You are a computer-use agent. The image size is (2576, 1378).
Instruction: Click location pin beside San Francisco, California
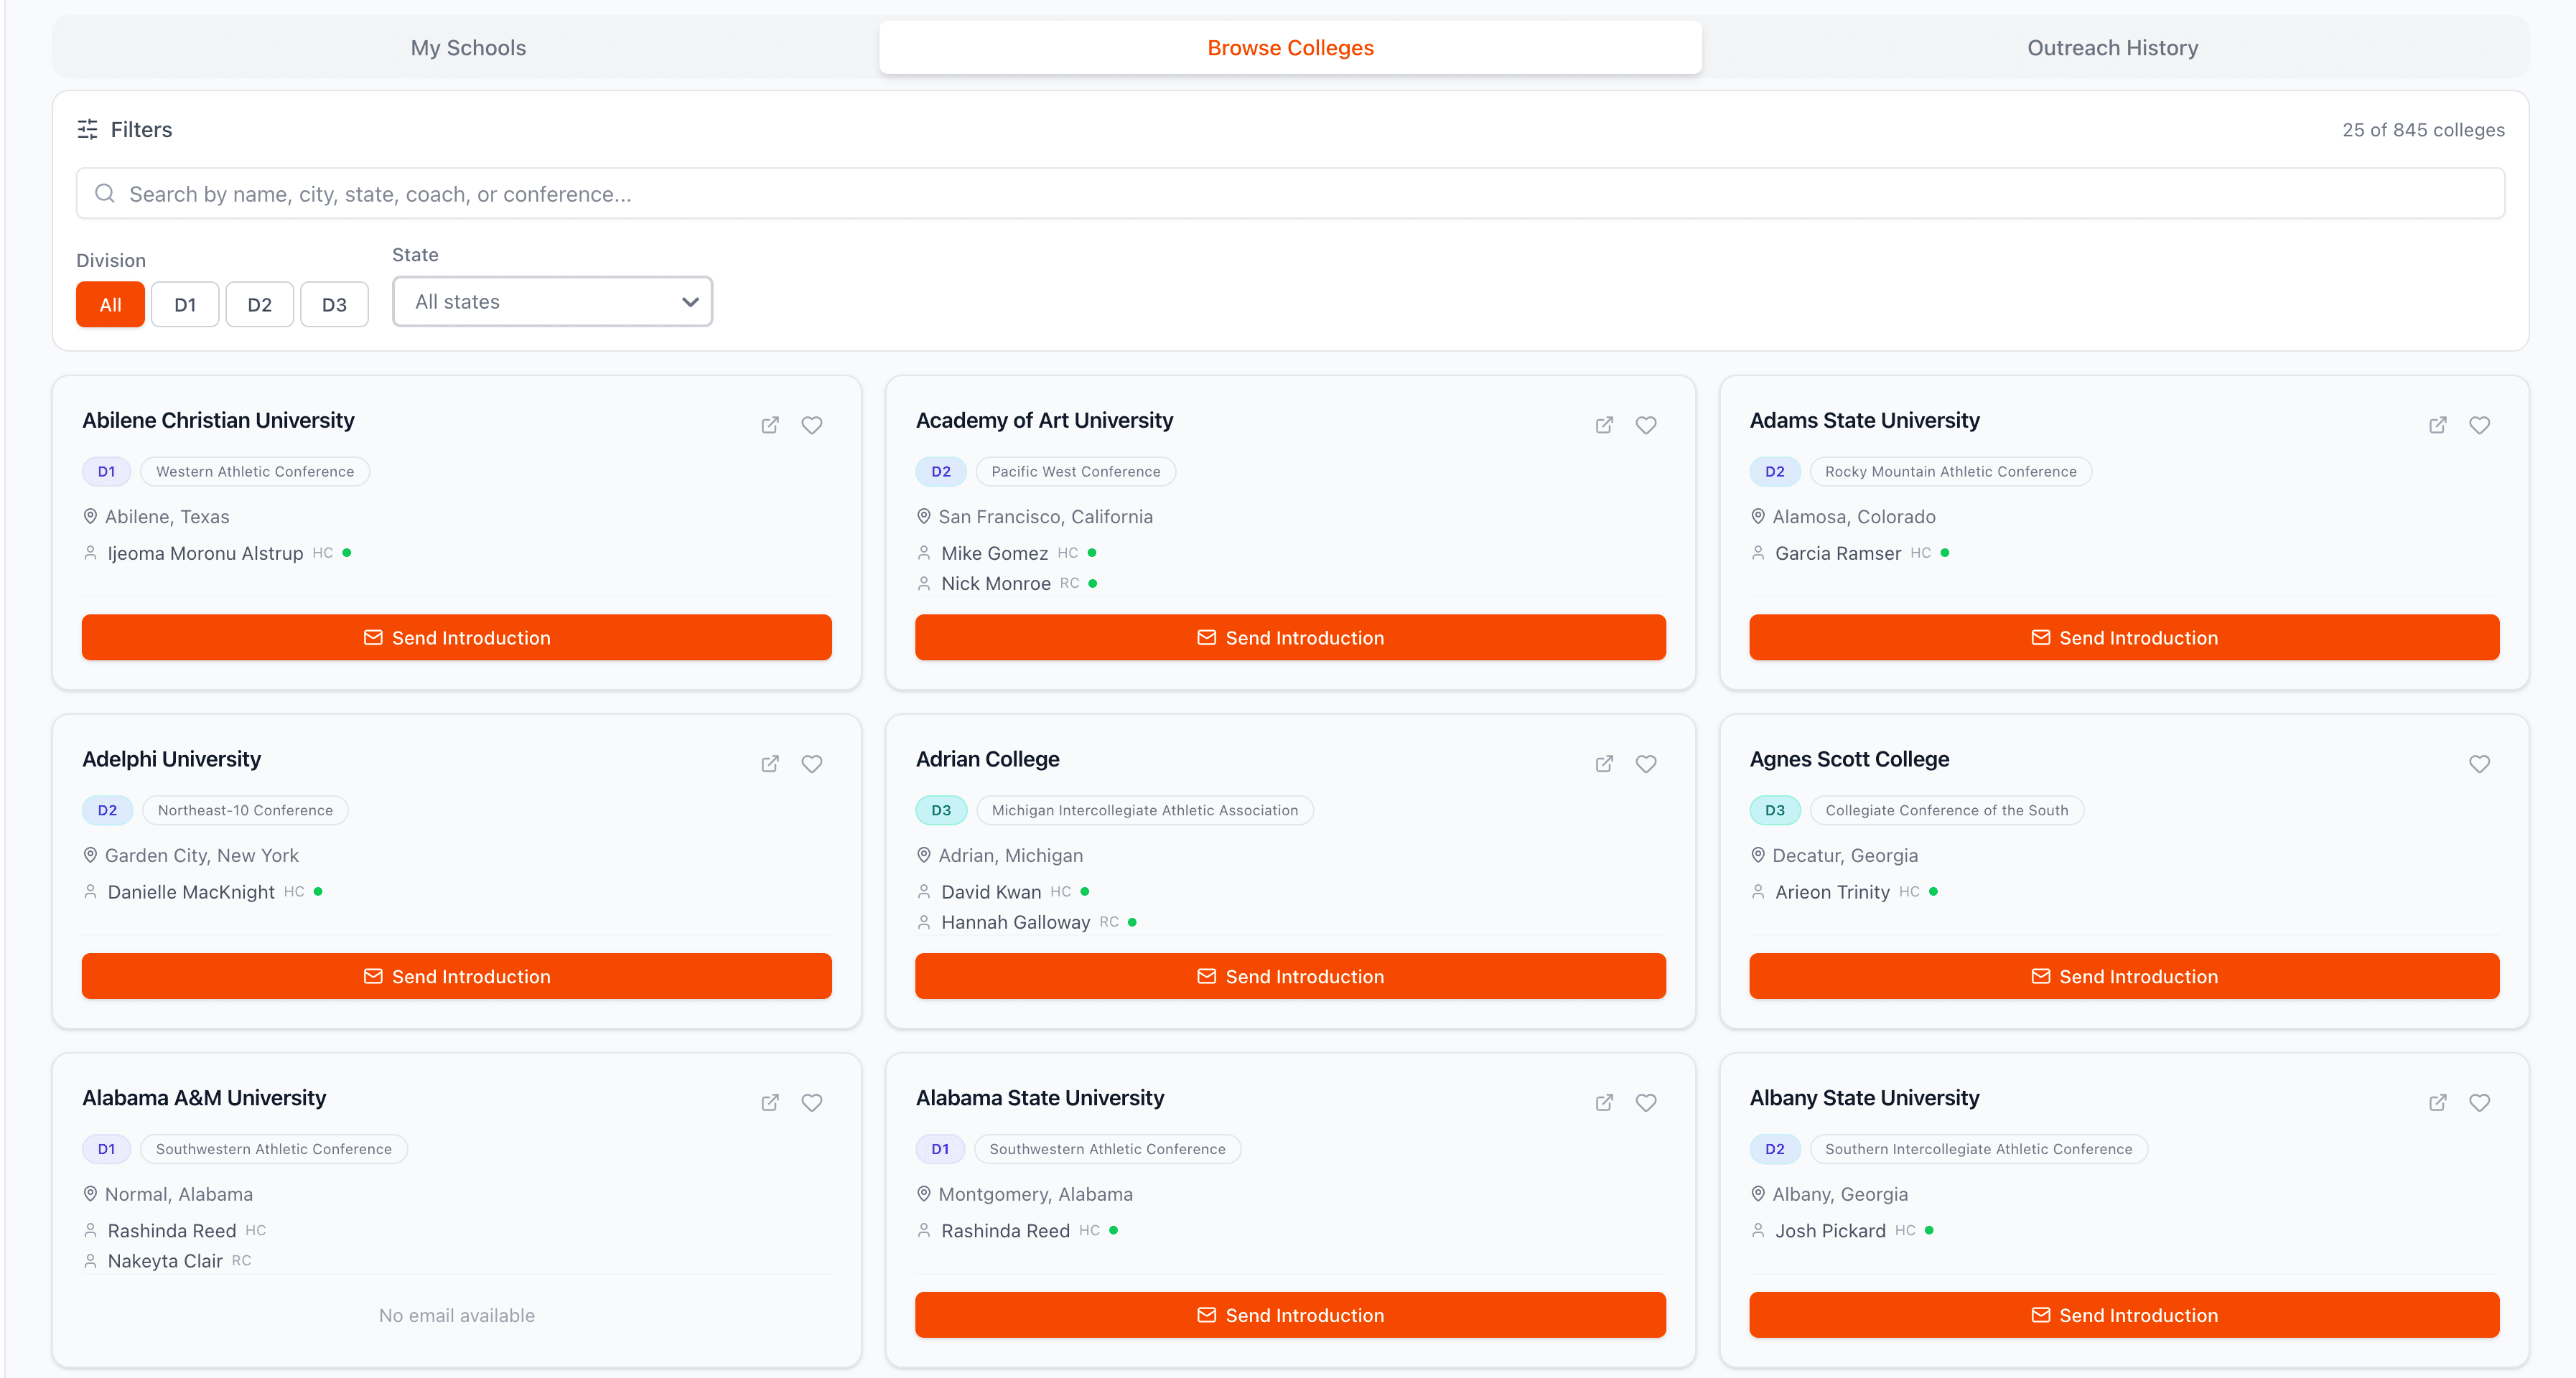[x=924, y=516]
